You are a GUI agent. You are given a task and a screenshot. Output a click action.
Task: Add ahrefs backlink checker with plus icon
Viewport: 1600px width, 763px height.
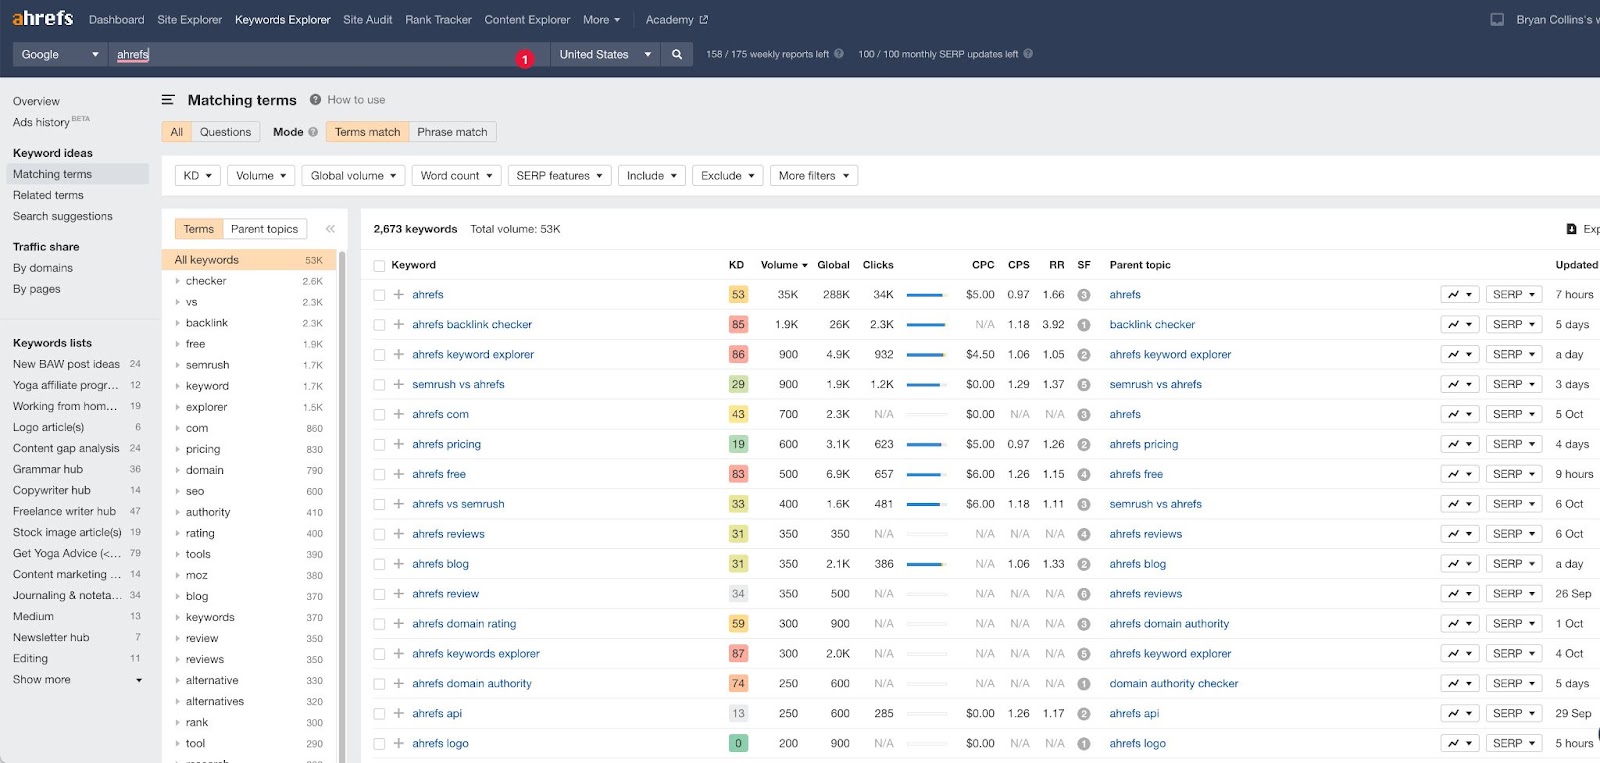[x=398, y=324]
